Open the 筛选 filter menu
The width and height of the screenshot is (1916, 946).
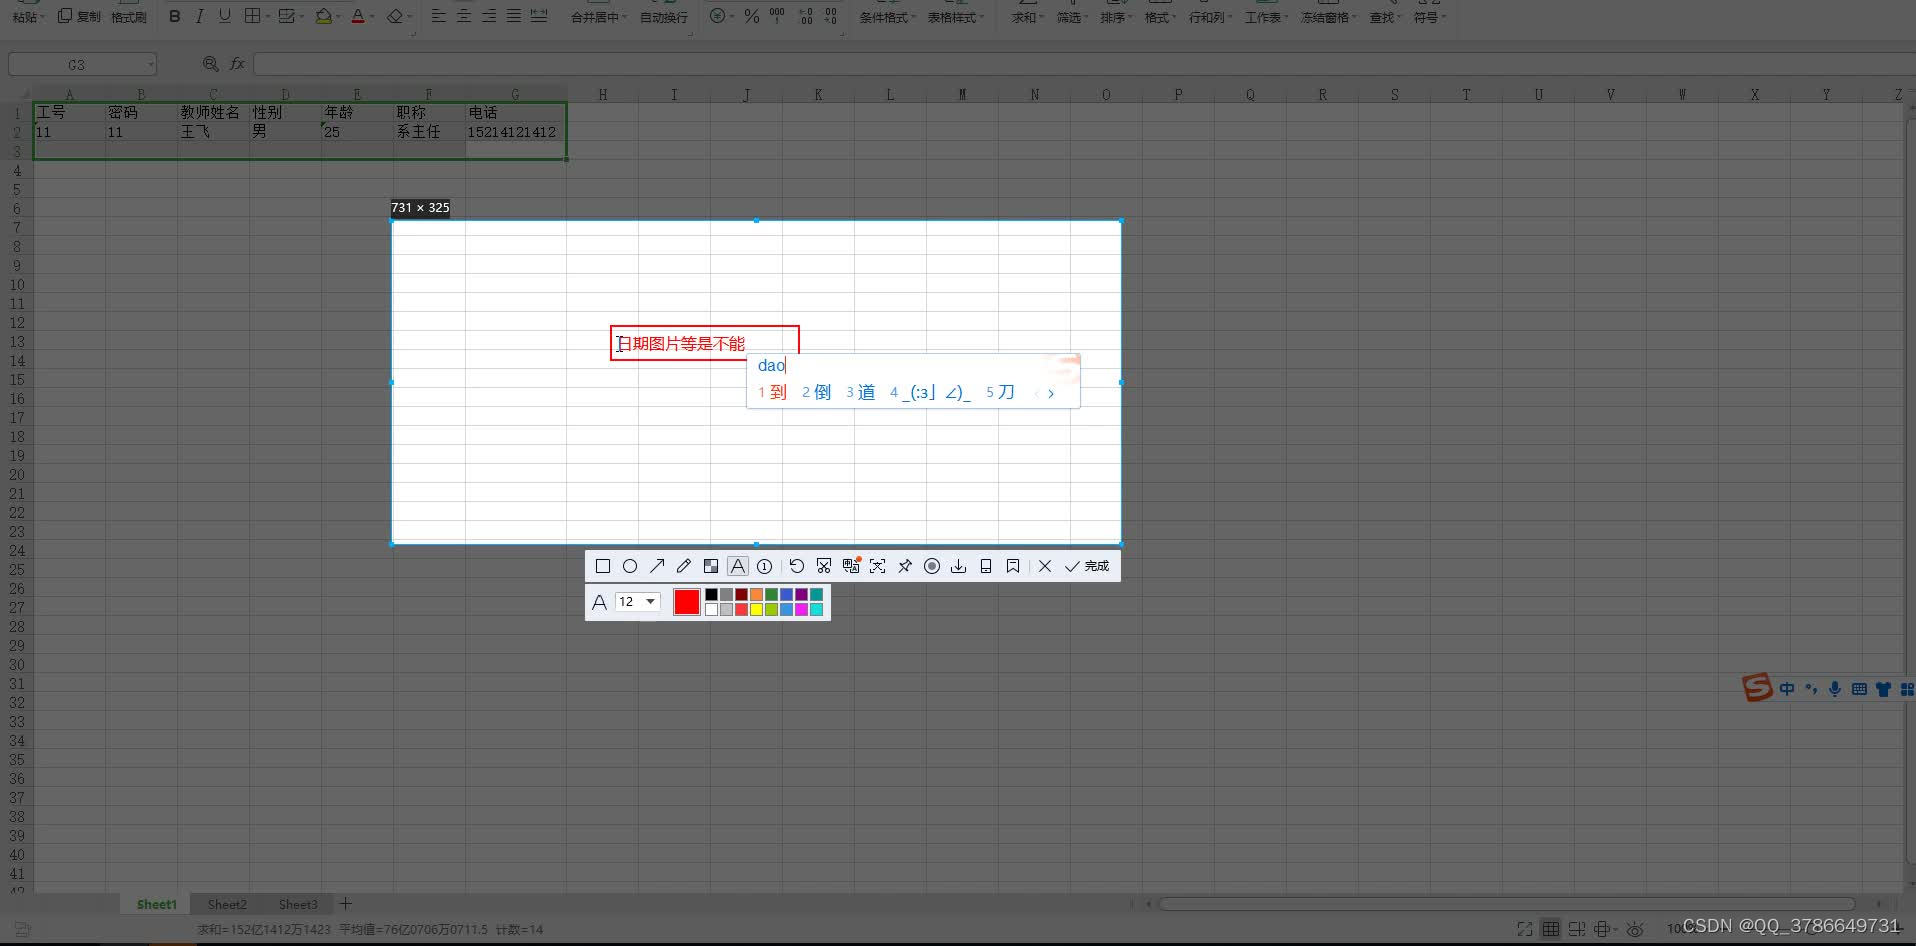pos(1072,17)
